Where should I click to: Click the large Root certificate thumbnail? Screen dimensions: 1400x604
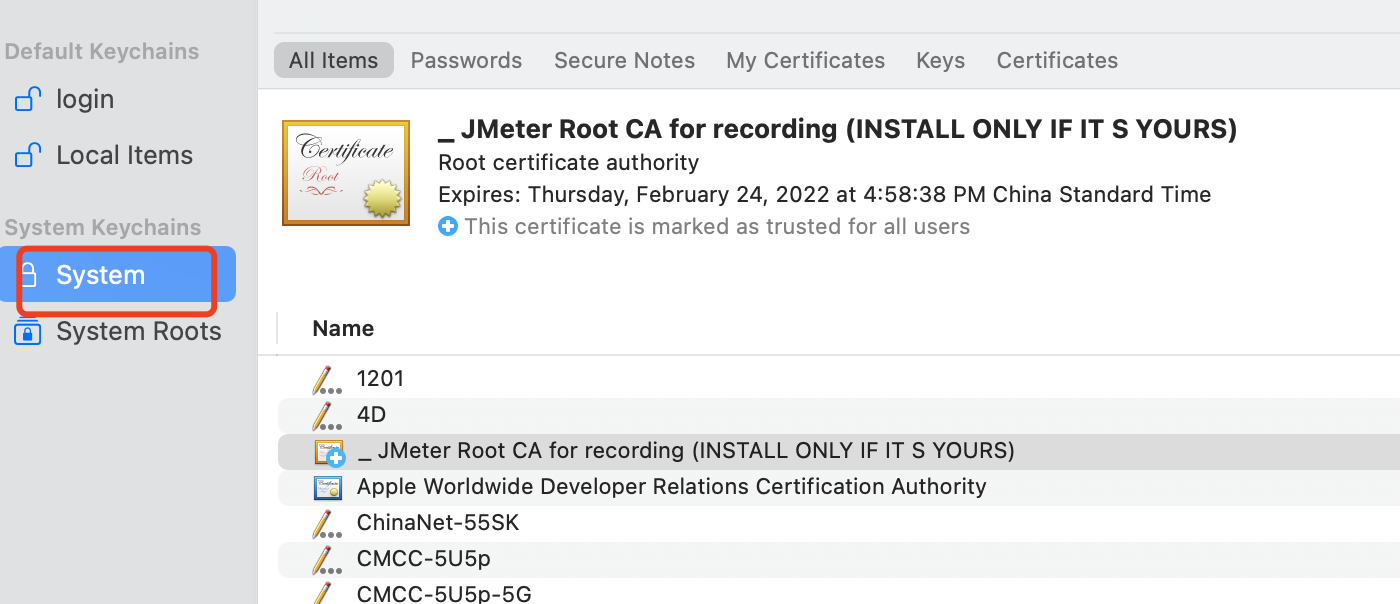click(346, 173)
